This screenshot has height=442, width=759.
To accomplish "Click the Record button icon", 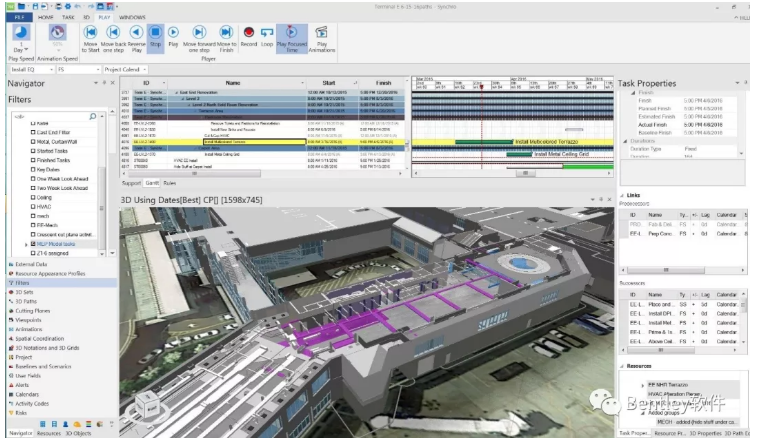I will pos(249,32).
